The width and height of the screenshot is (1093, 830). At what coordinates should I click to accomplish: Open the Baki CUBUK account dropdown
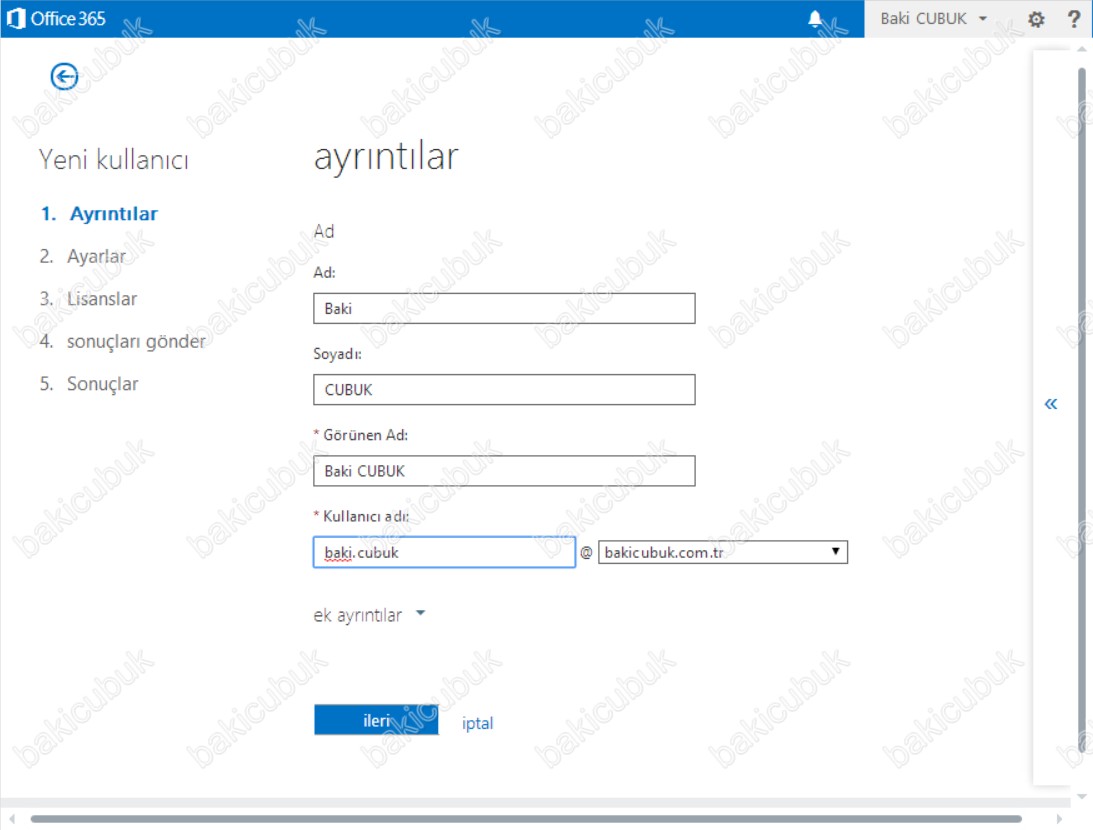[933, 19]
